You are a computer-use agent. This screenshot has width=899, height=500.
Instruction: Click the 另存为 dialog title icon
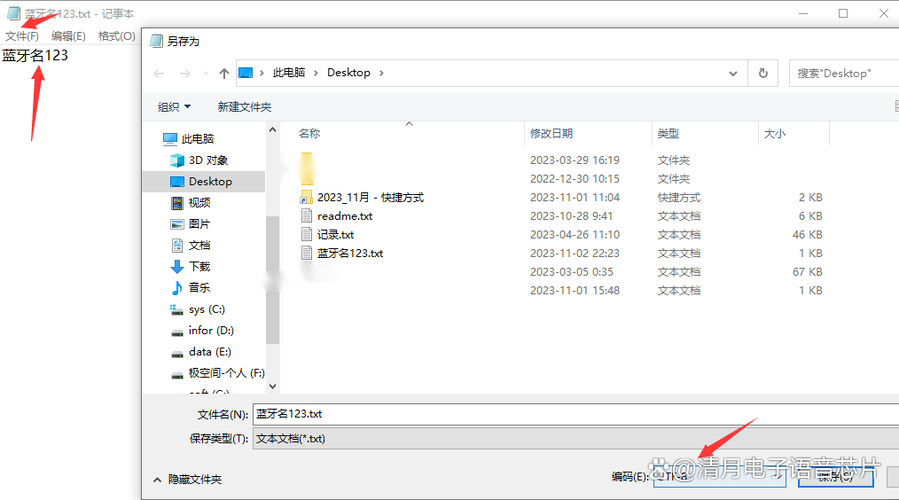(x=156, y=41)
